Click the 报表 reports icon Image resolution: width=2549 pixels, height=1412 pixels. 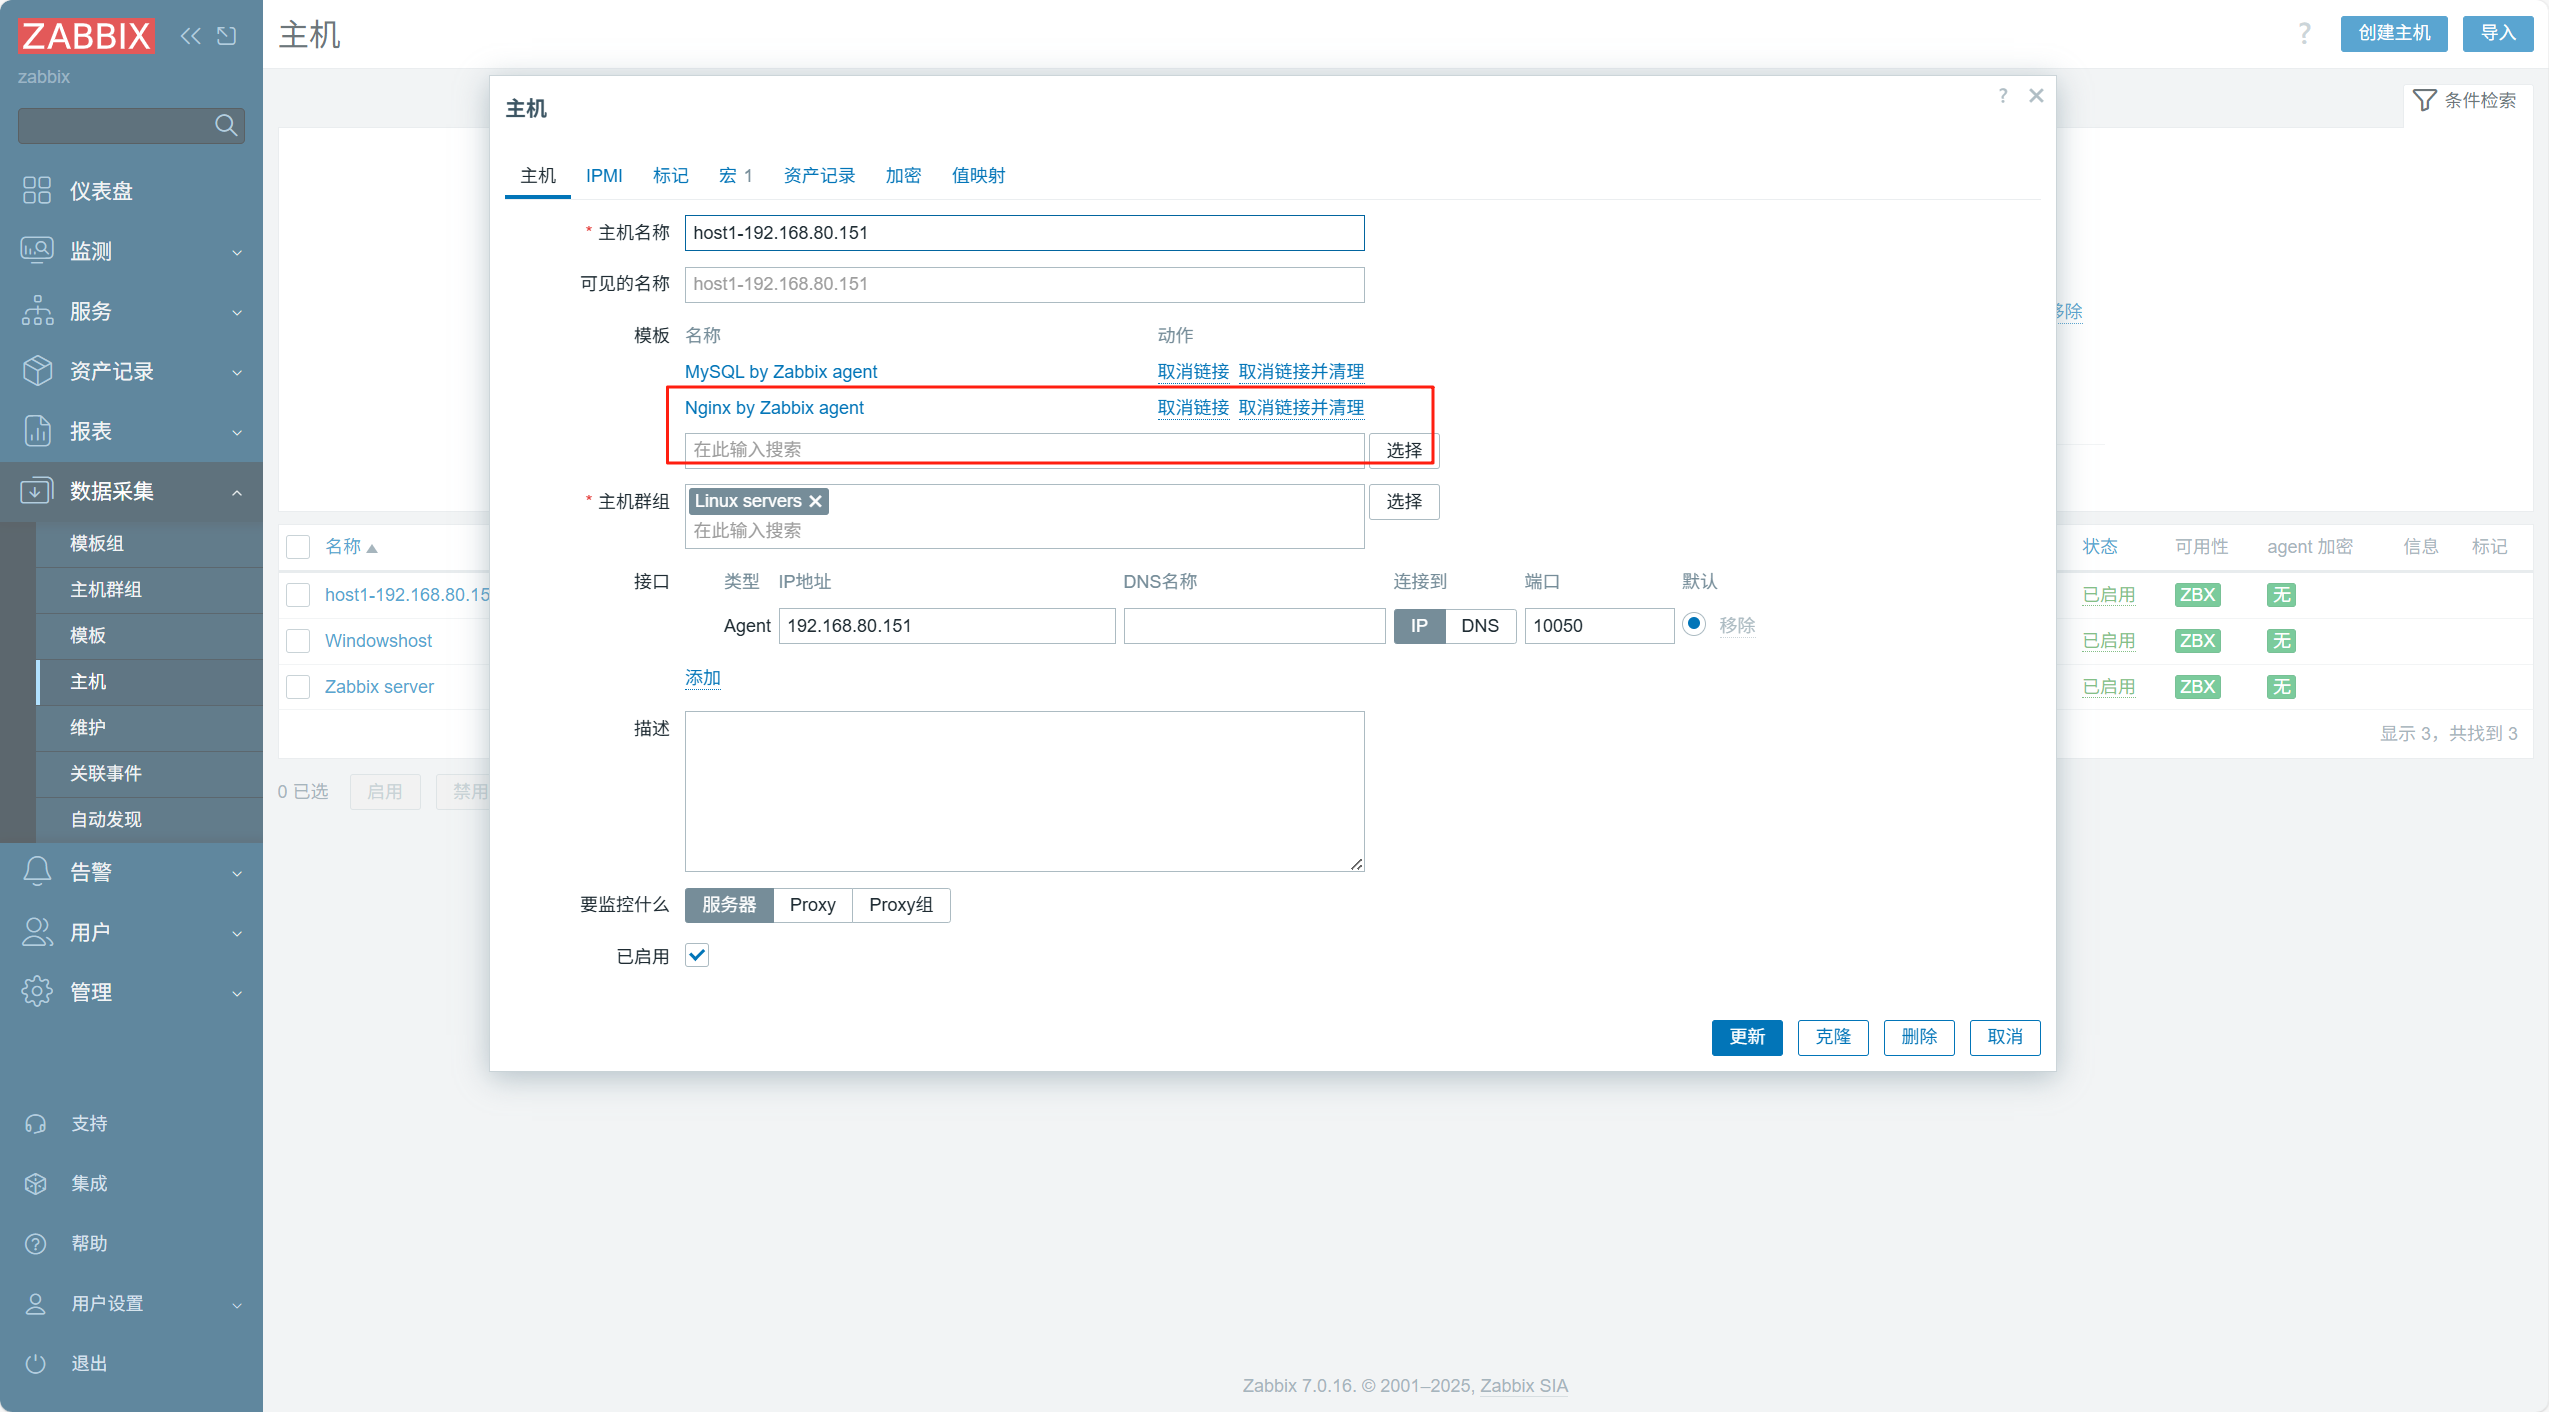(37, 430)
